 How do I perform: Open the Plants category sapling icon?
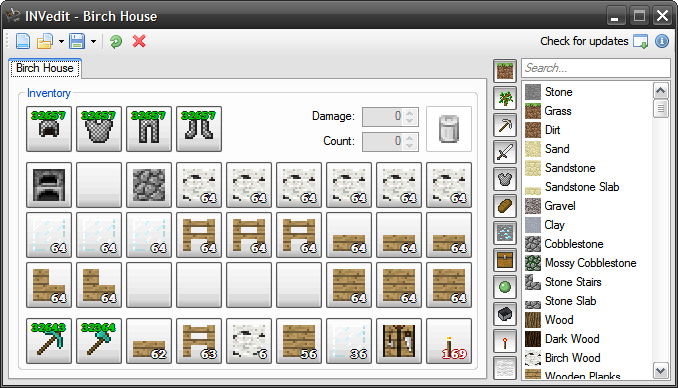pyautogui.click(x=505, y=98)
